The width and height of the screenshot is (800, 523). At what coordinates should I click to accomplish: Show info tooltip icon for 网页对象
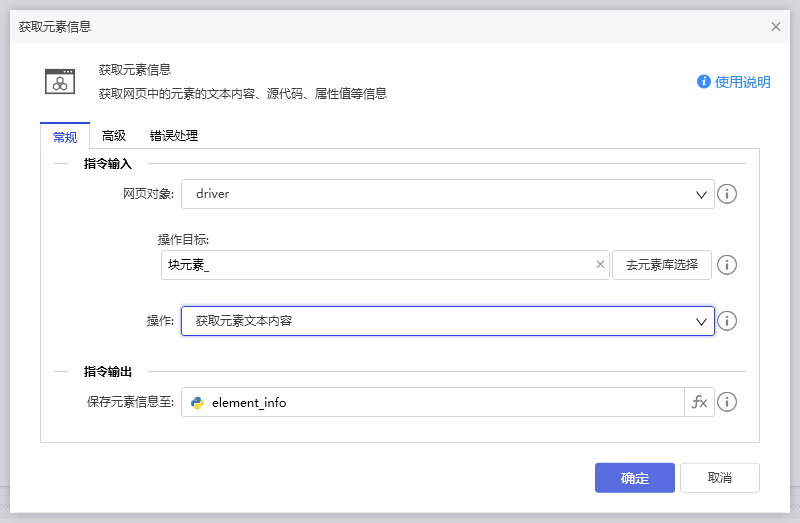click(728, 194)
